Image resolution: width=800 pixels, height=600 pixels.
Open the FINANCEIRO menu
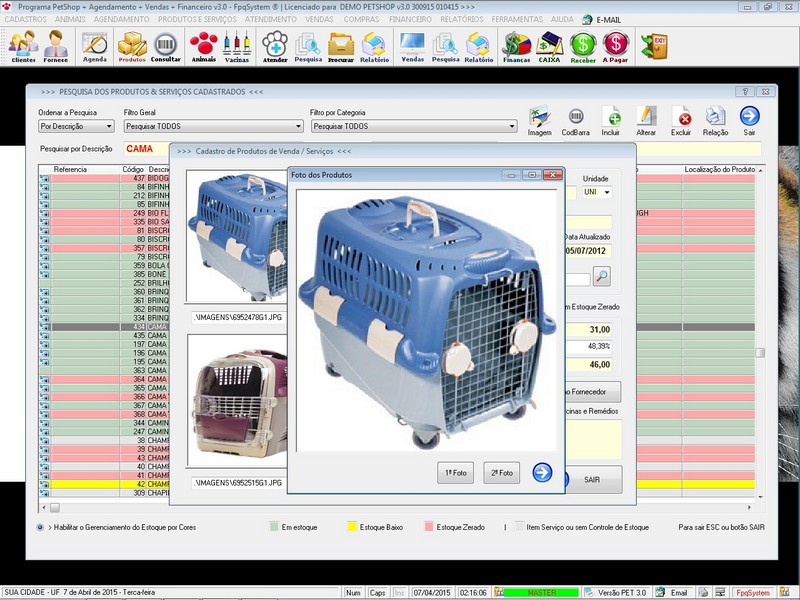click(410, 19)
